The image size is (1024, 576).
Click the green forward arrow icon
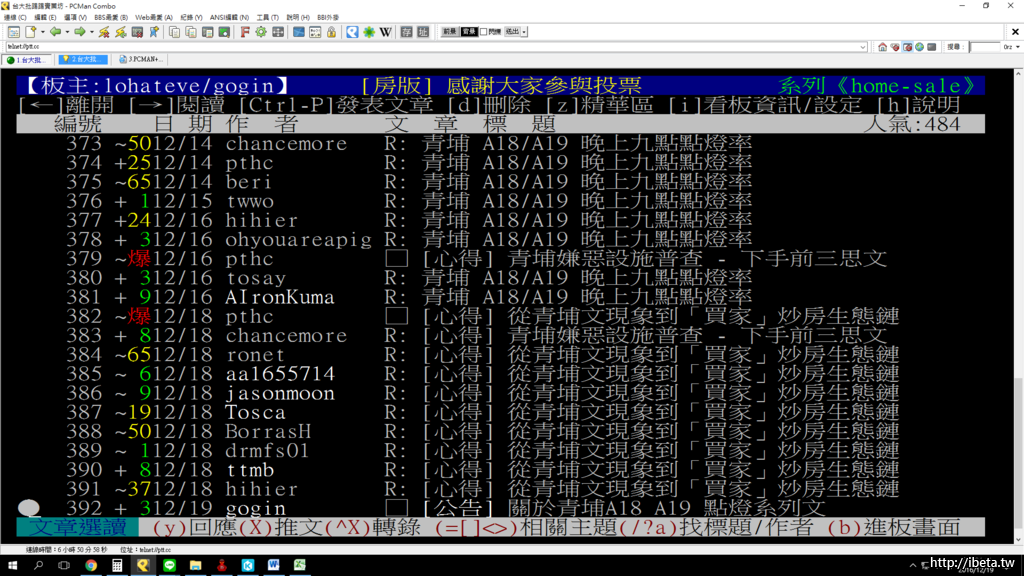(79, 32)
